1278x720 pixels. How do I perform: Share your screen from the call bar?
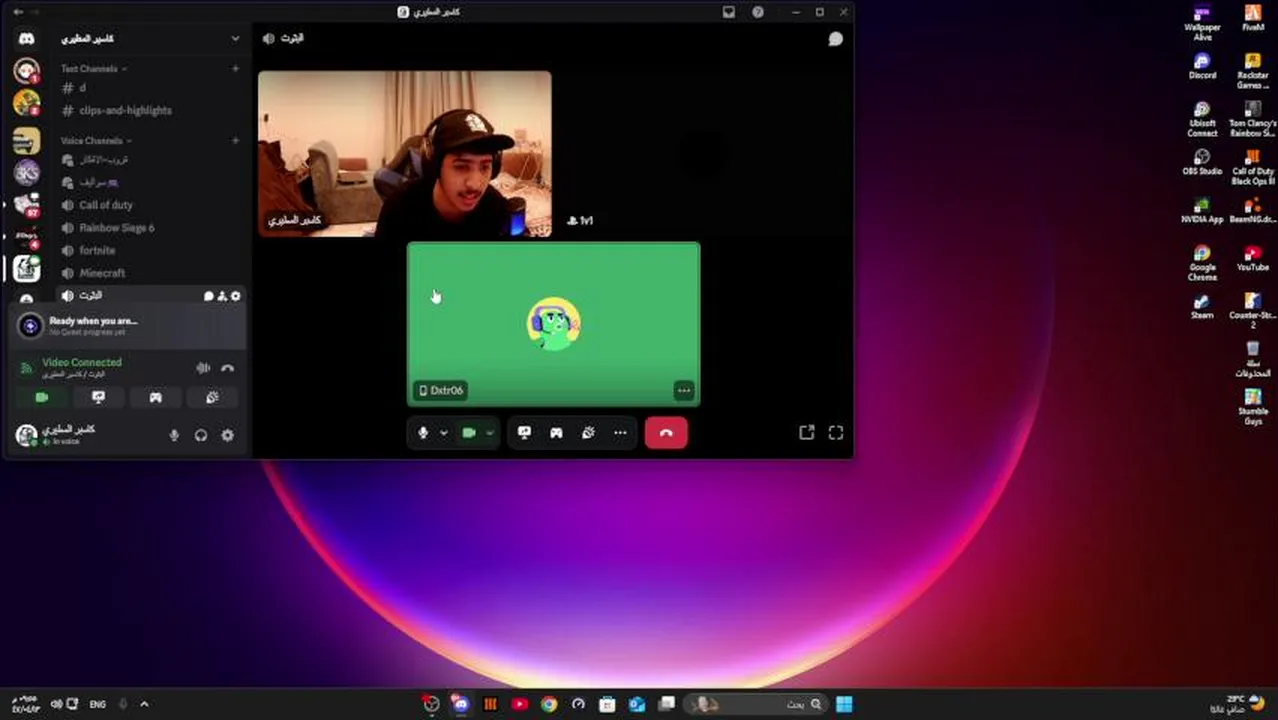coord(524,433)
